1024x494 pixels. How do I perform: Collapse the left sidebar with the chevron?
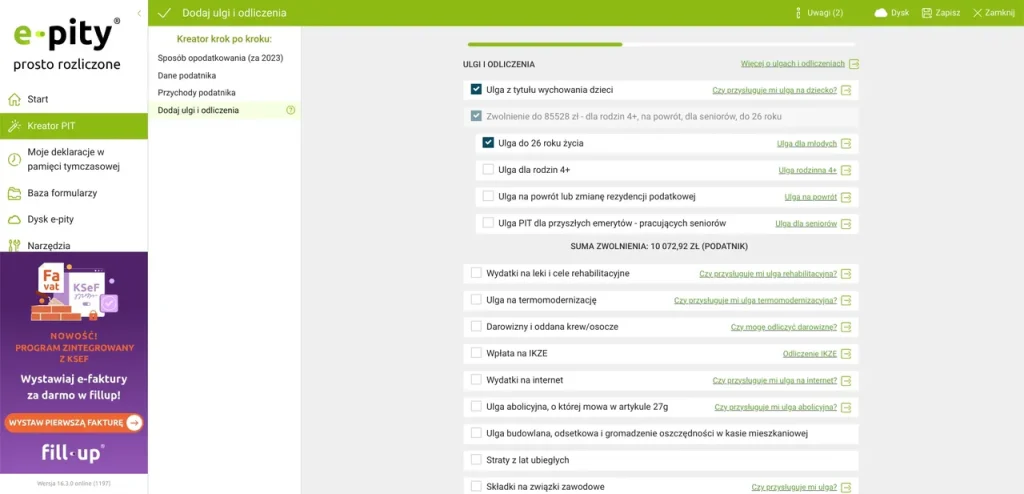click(138, 13)
